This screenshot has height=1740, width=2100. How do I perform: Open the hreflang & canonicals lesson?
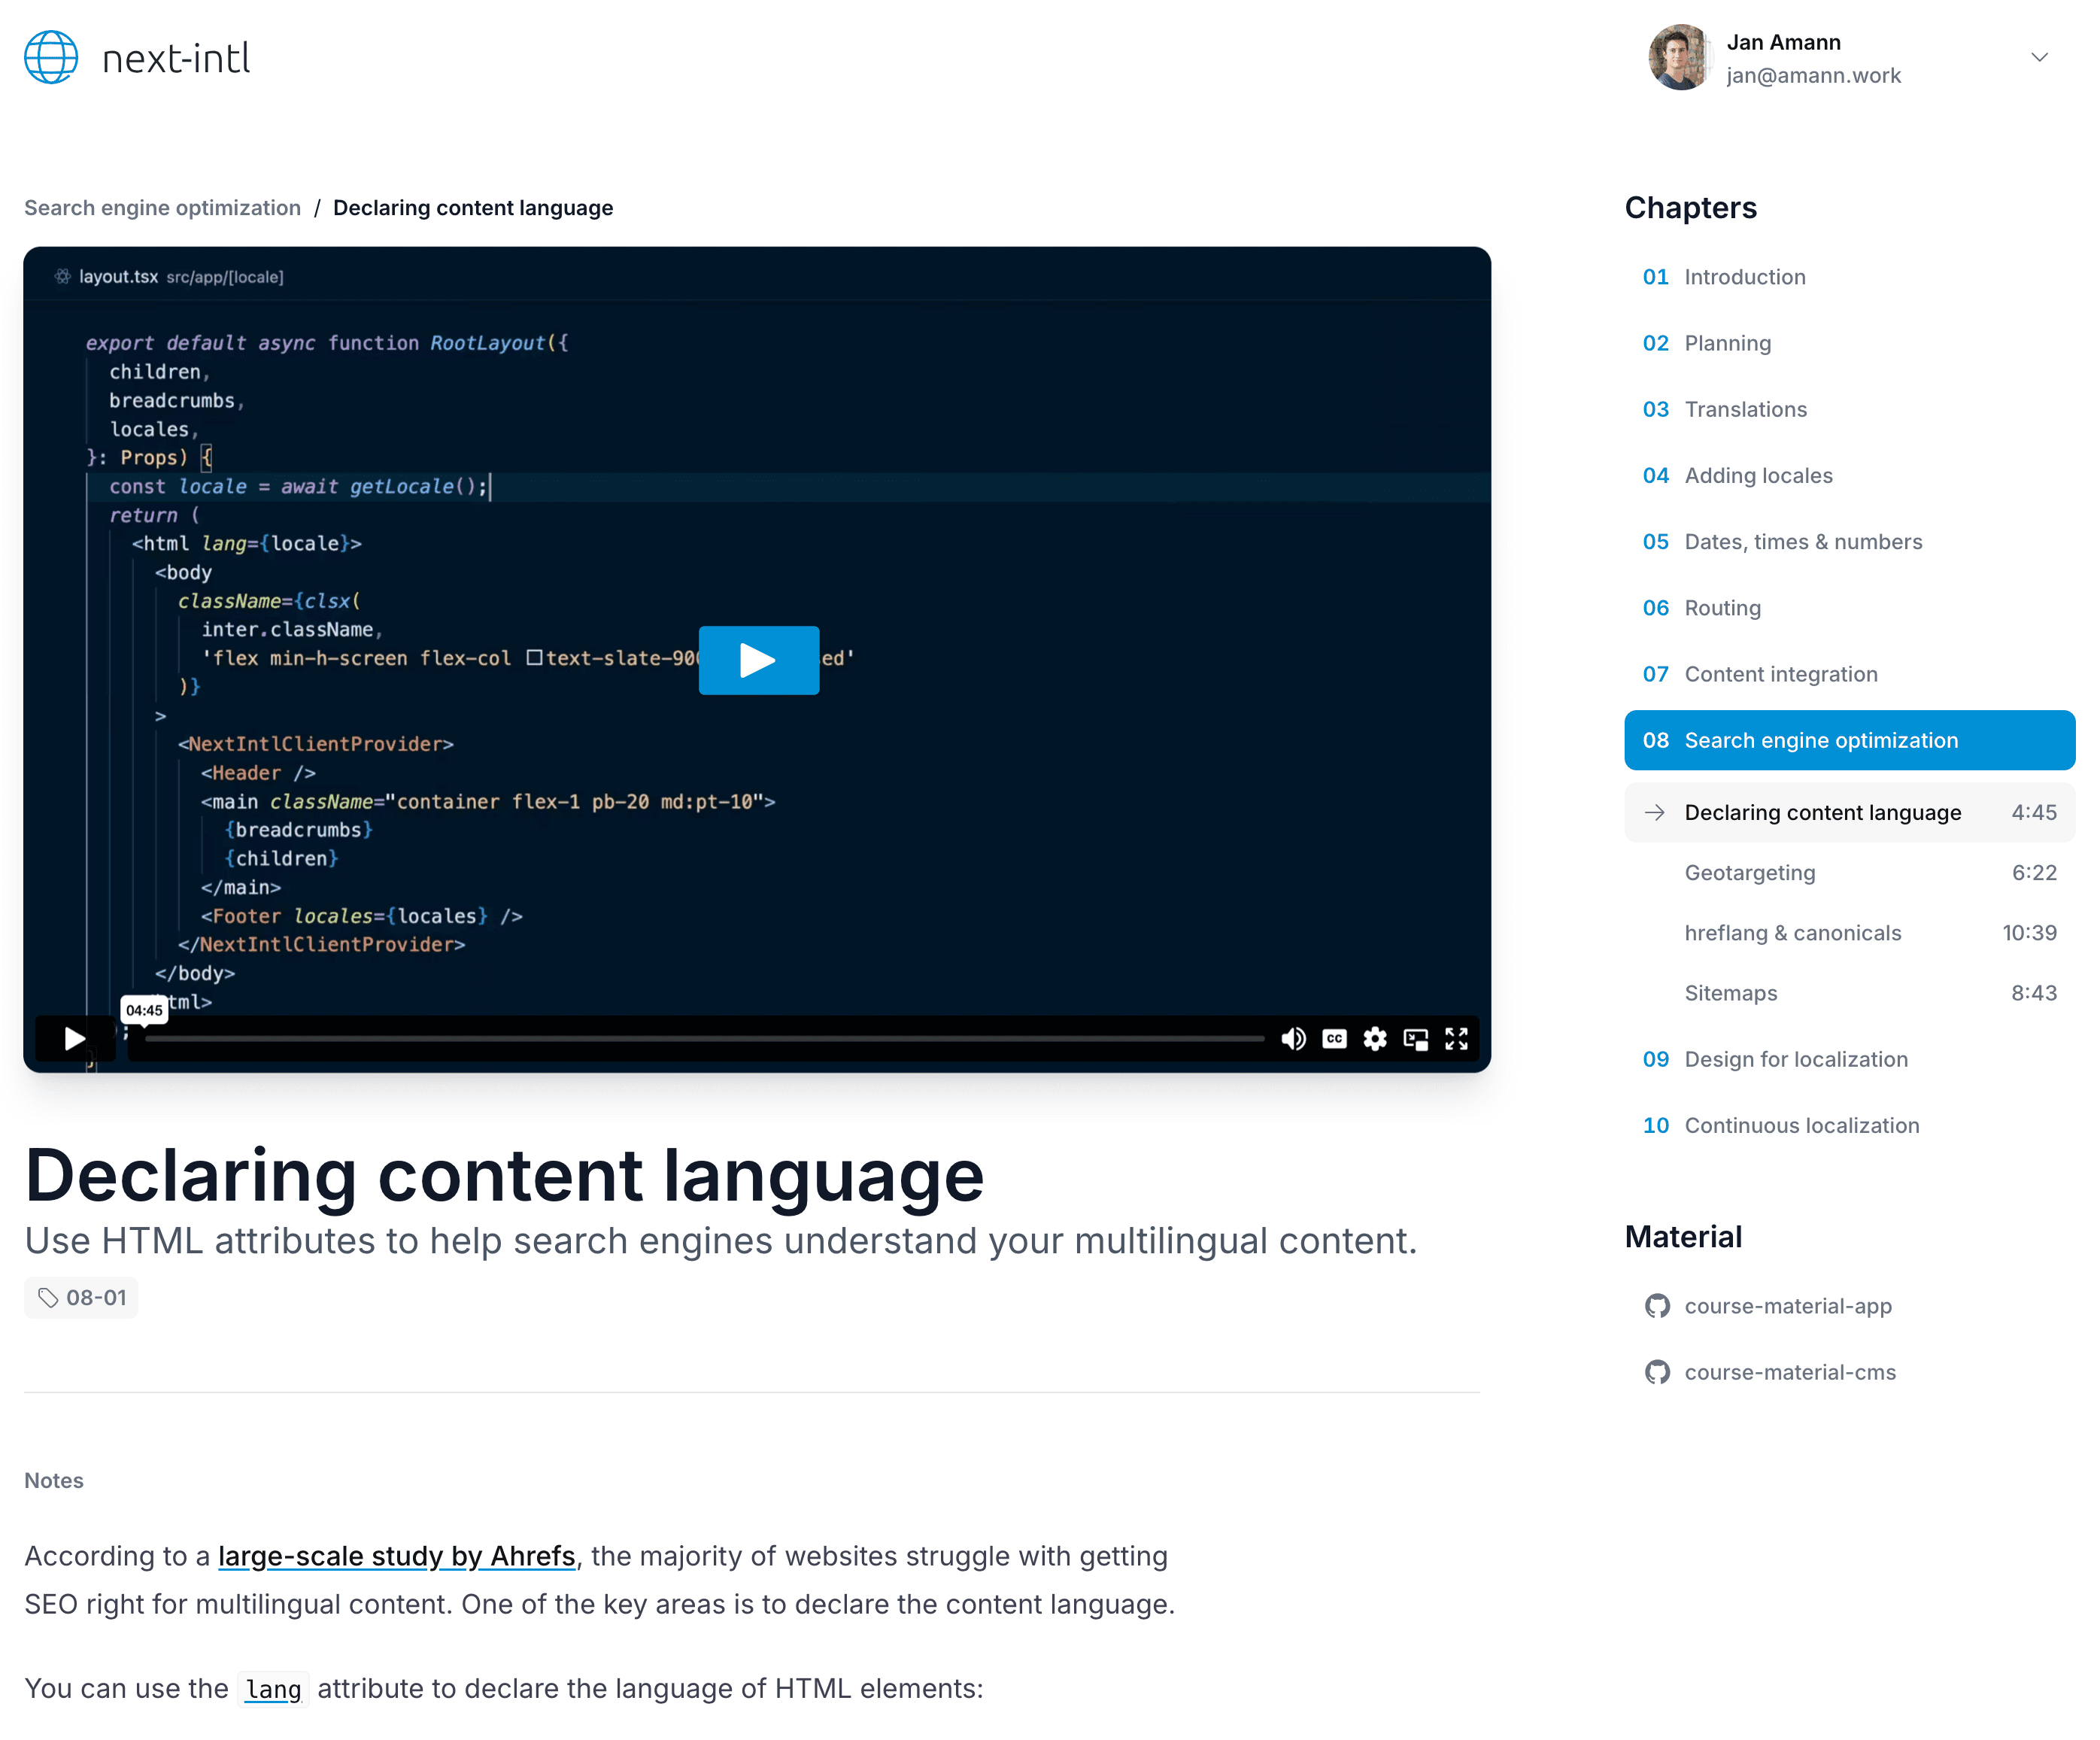(x=1792, y=933)
